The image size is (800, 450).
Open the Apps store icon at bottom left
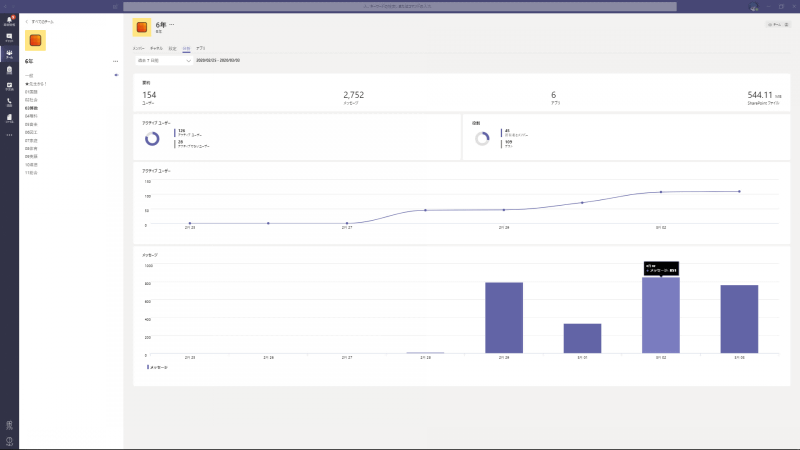pyautogui.click(x=9, y=425)
